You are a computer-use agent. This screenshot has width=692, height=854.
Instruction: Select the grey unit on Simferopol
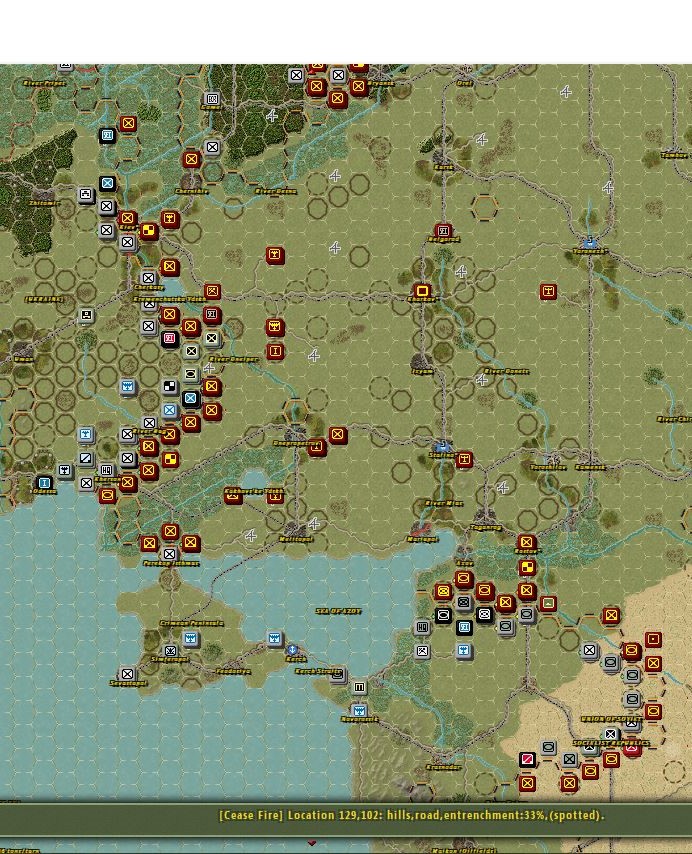170,650
